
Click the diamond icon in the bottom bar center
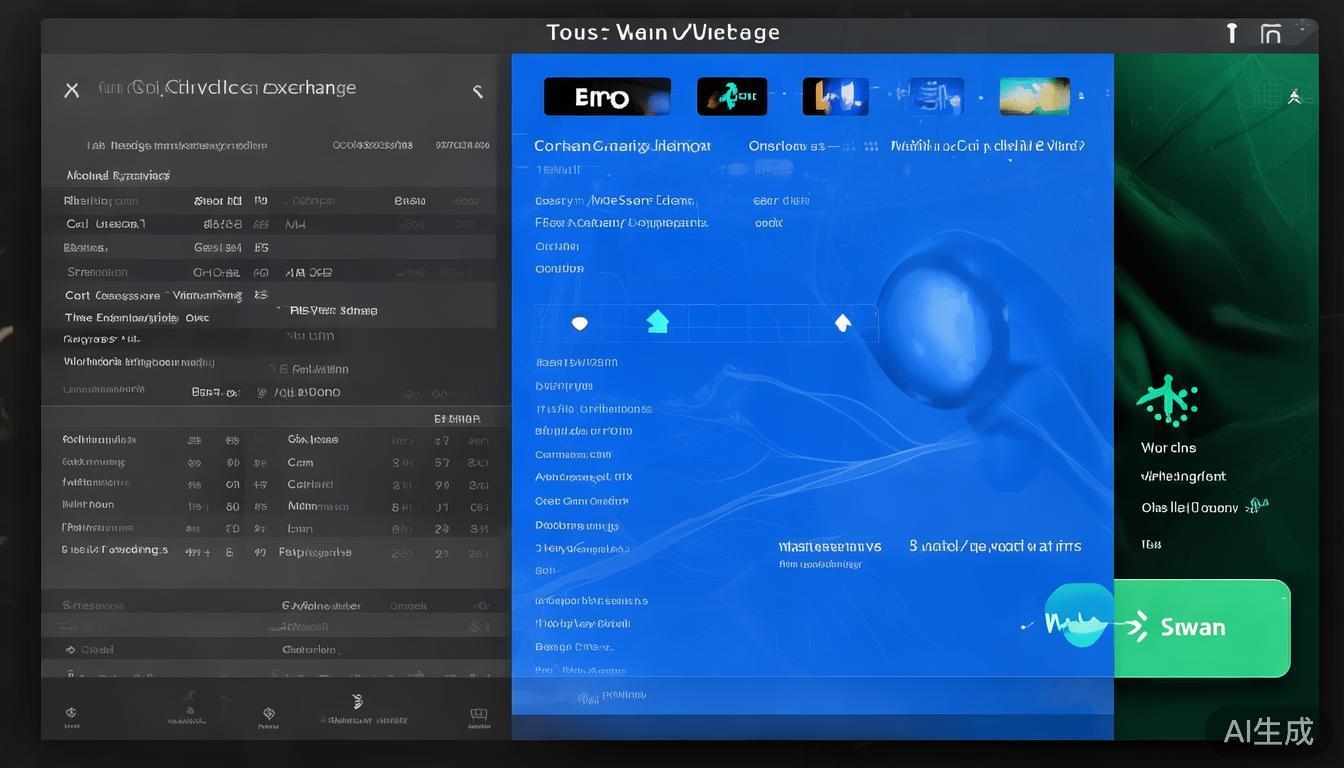268,714
